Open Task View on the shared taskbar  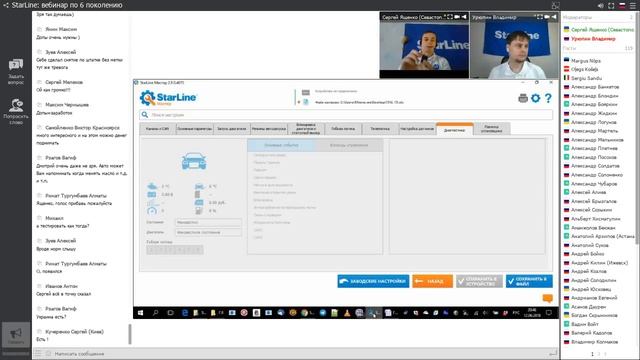170,313
